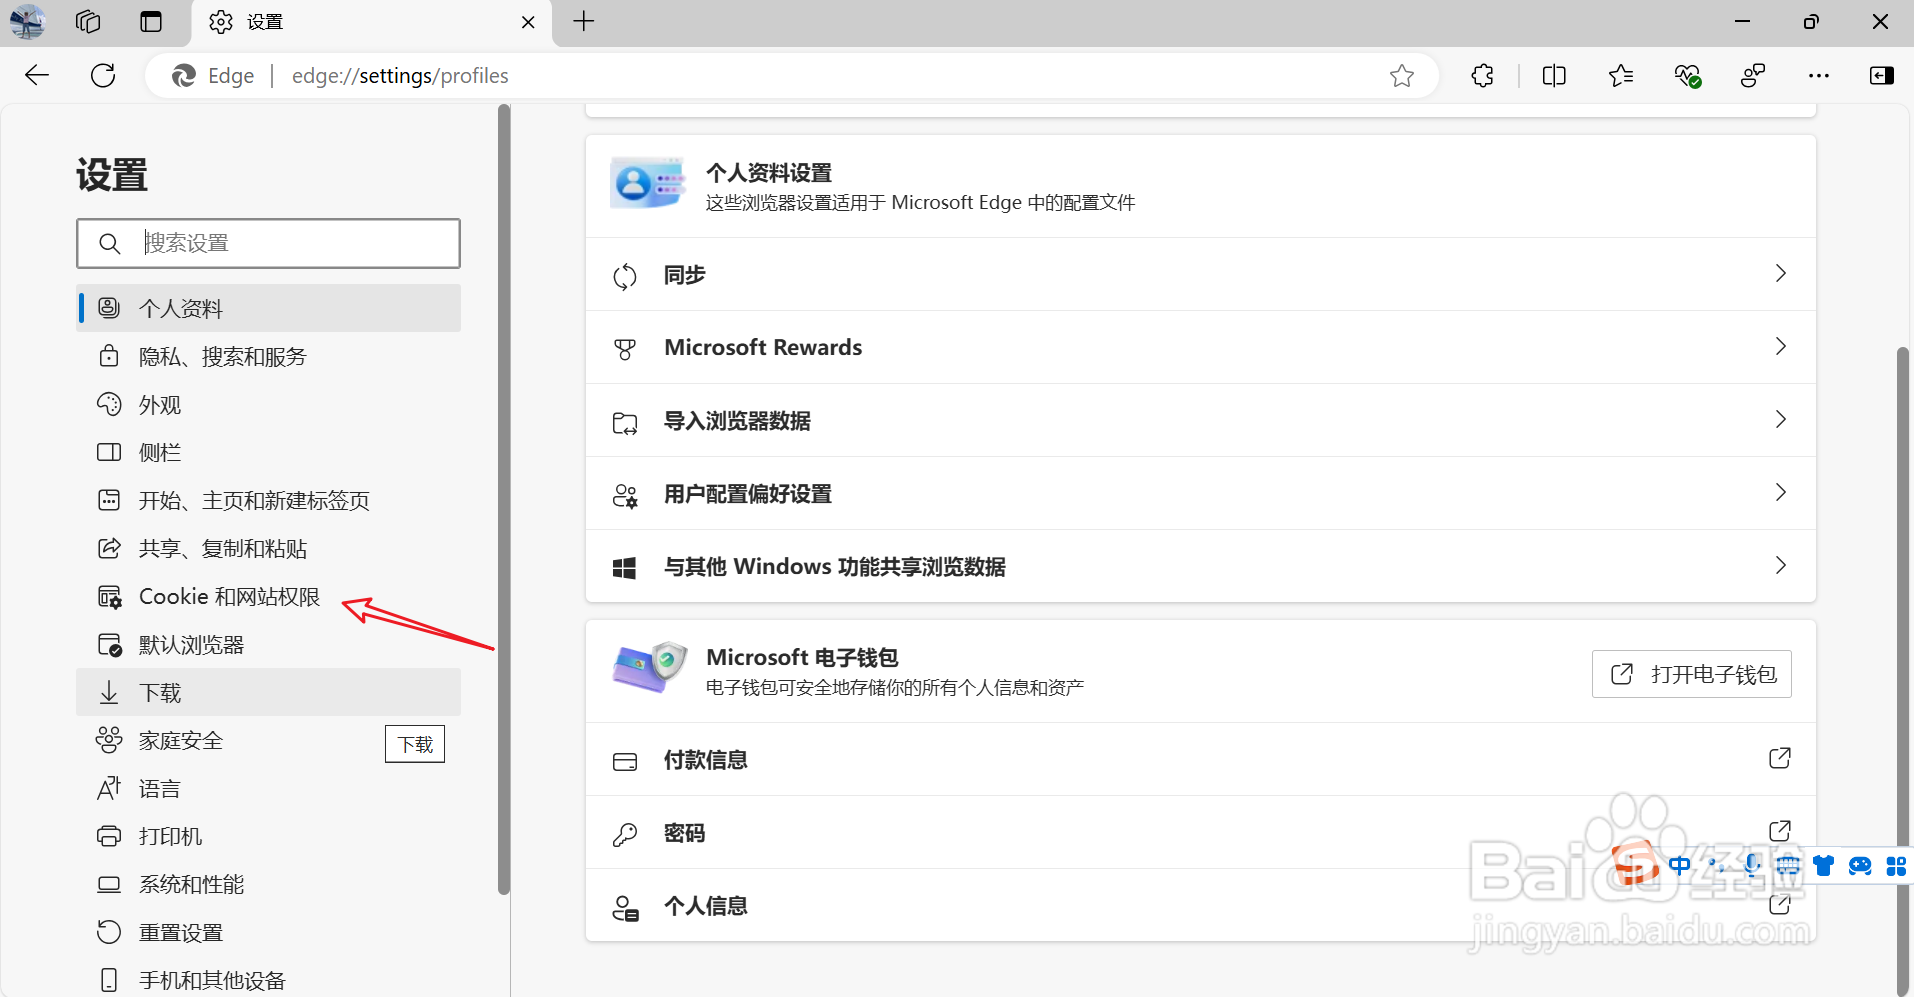Select the 设置 browser tab
Image resolution: width=1914 pixels, height=997 pixels.
370,22
